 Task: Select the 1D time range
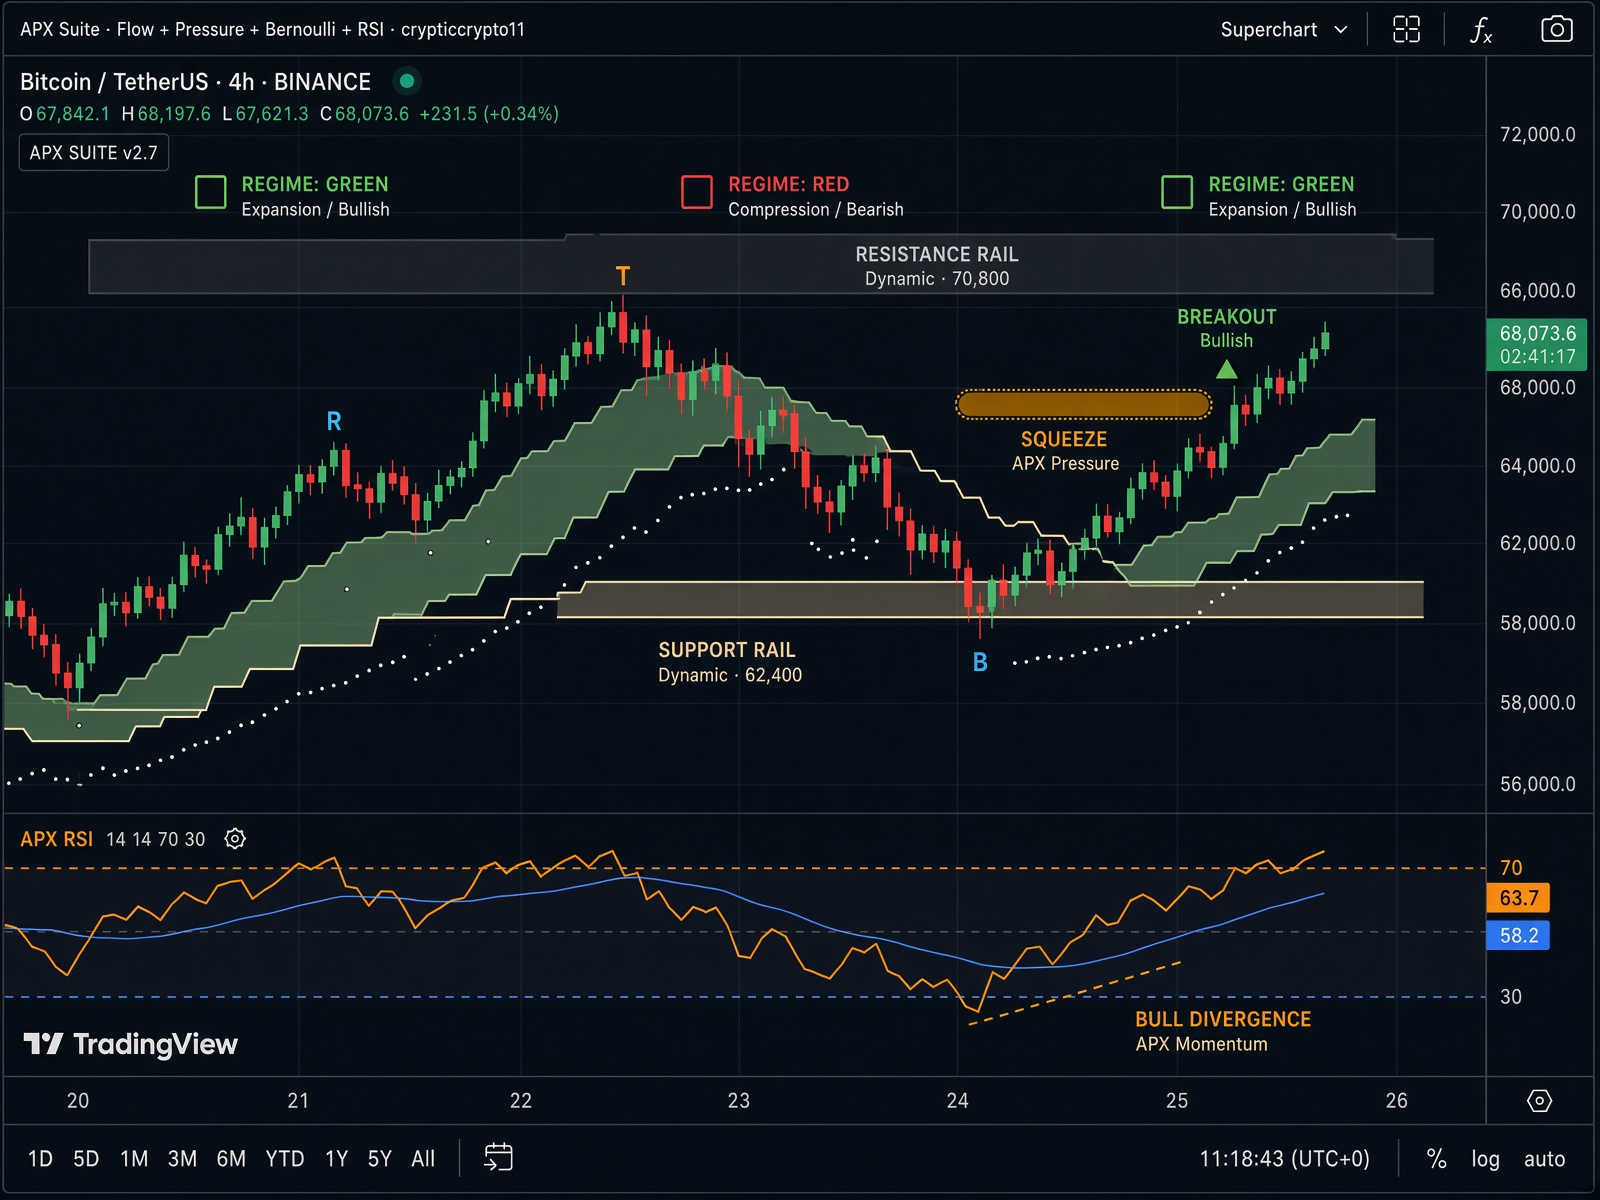tap(40, 1159)
